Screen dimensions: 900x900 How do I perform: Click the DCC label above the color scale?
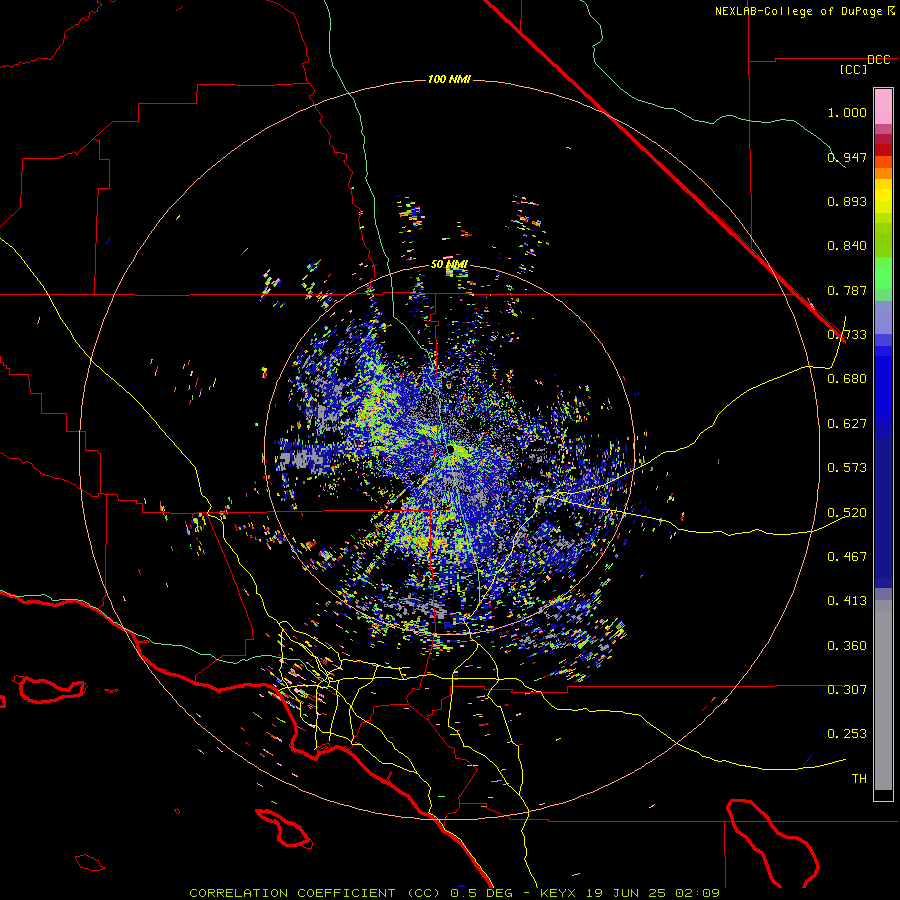point(879,60)
